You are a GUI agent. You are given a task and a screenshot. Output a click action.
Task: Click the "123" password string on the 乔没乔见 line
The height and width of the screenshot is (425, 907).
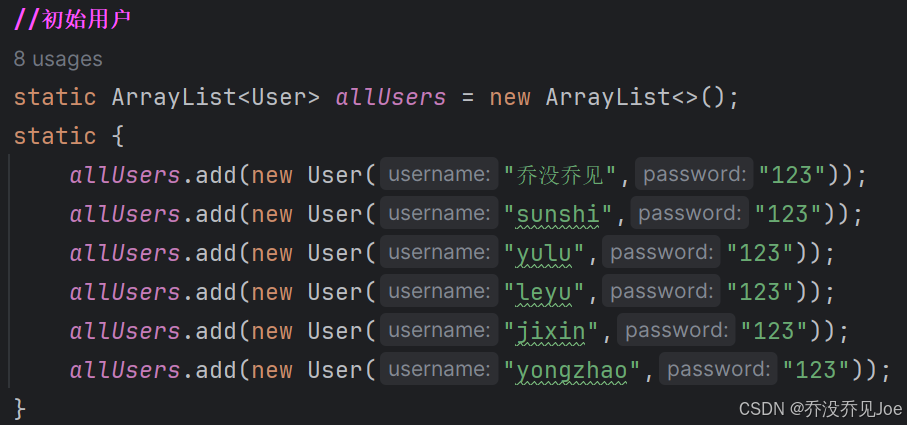[x=791, y=175]
